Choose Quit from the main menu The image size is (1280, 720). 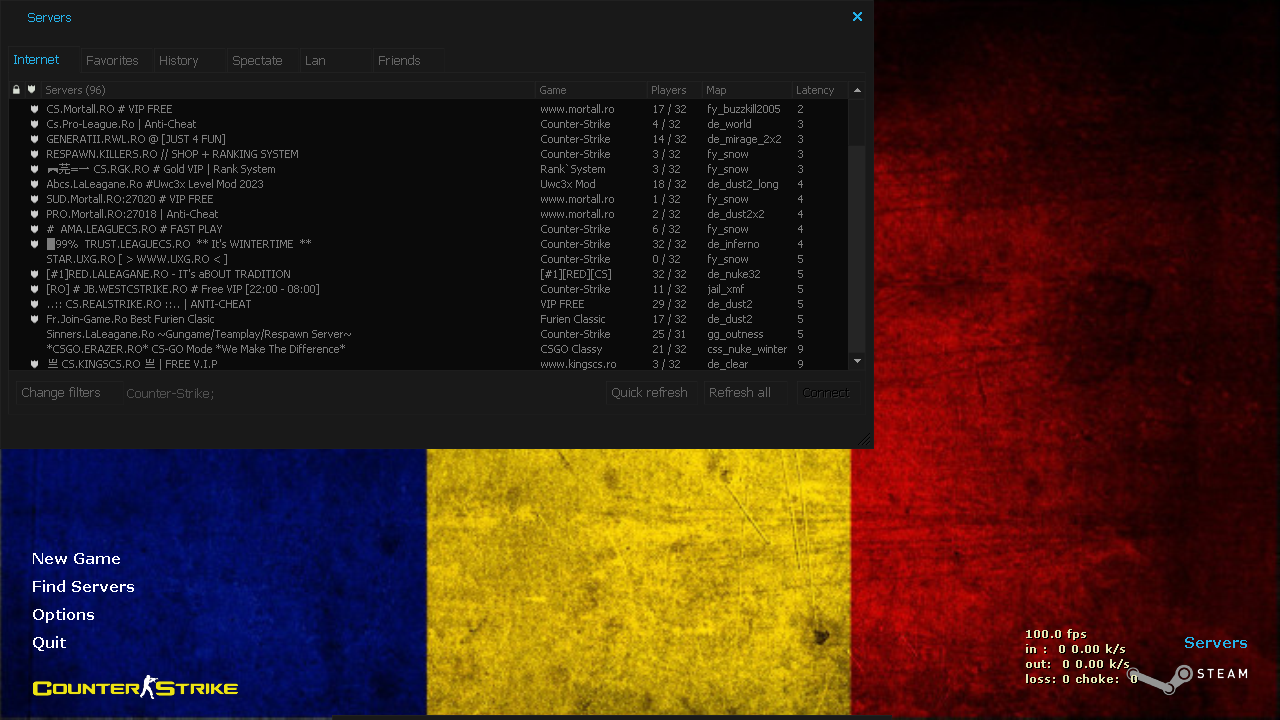[x=49, y=642]
